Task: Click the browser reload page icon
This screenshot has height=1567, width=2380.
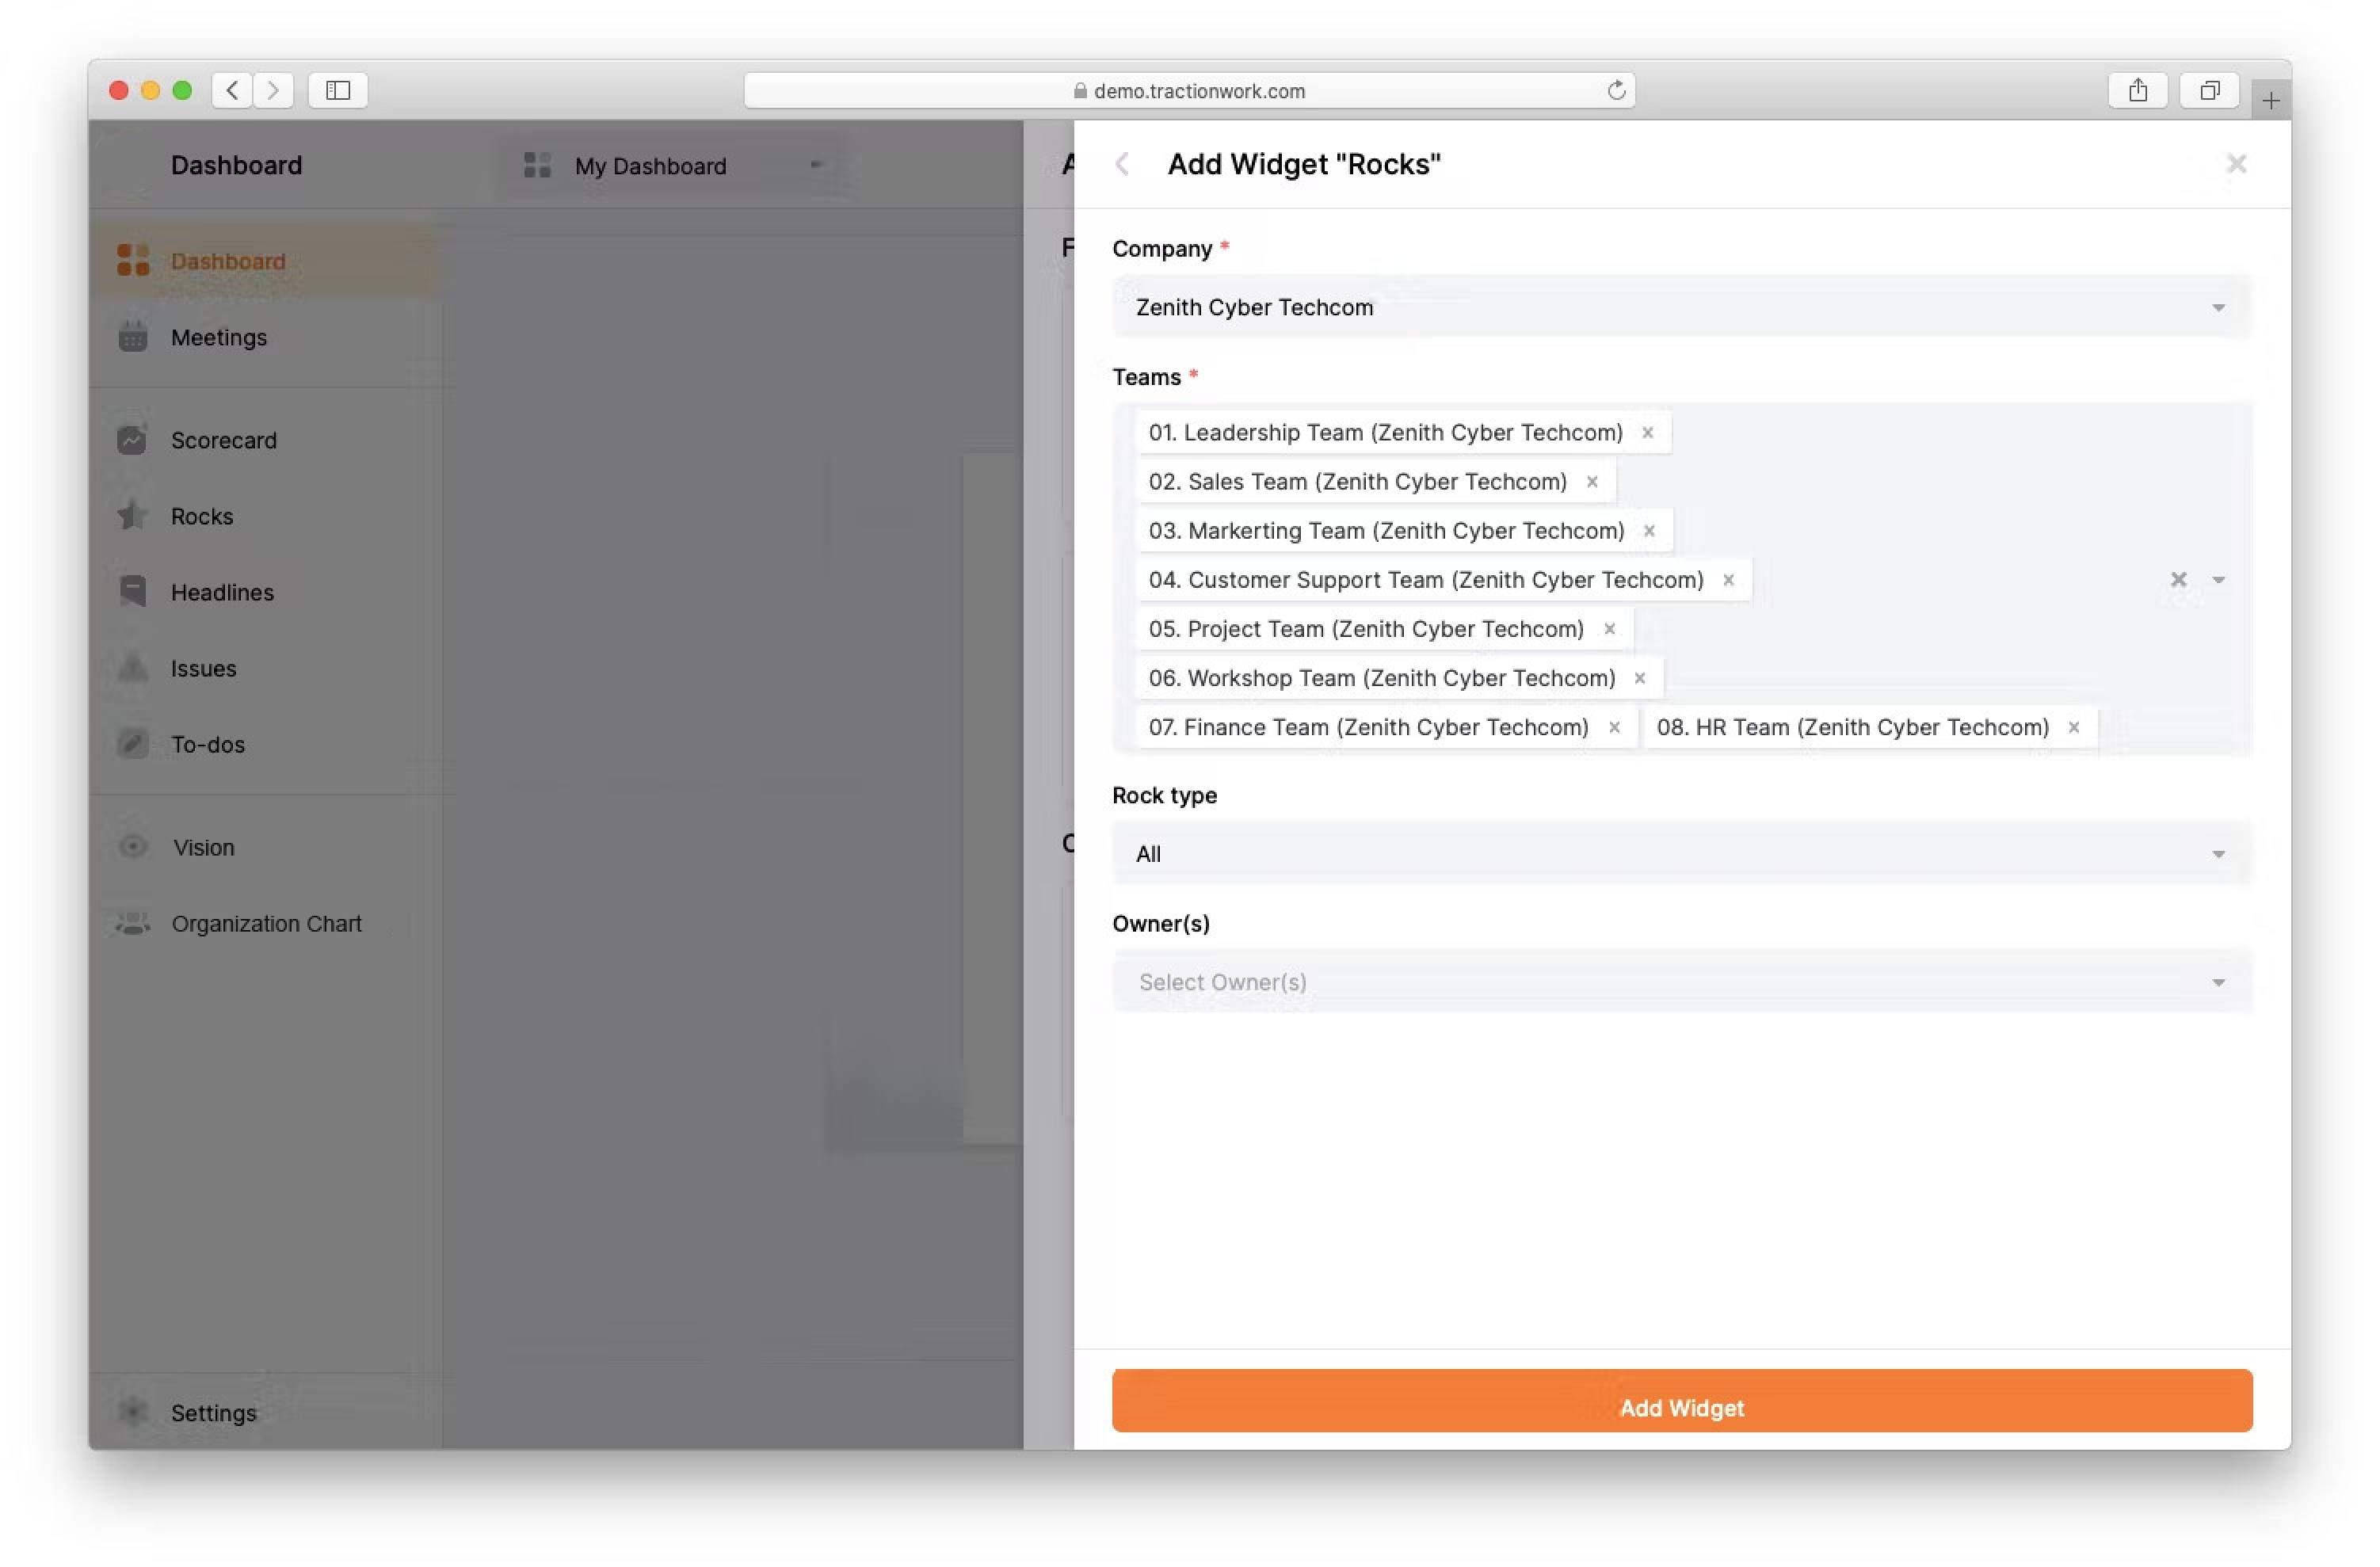Action: pos(1616,91)
